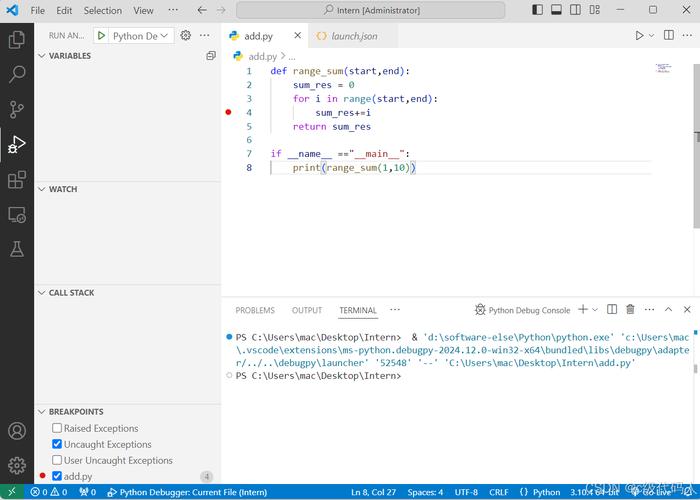The width and height of the screenshot is (700, 500).
Task: Open the Selection menu
Action: point(102,10)
